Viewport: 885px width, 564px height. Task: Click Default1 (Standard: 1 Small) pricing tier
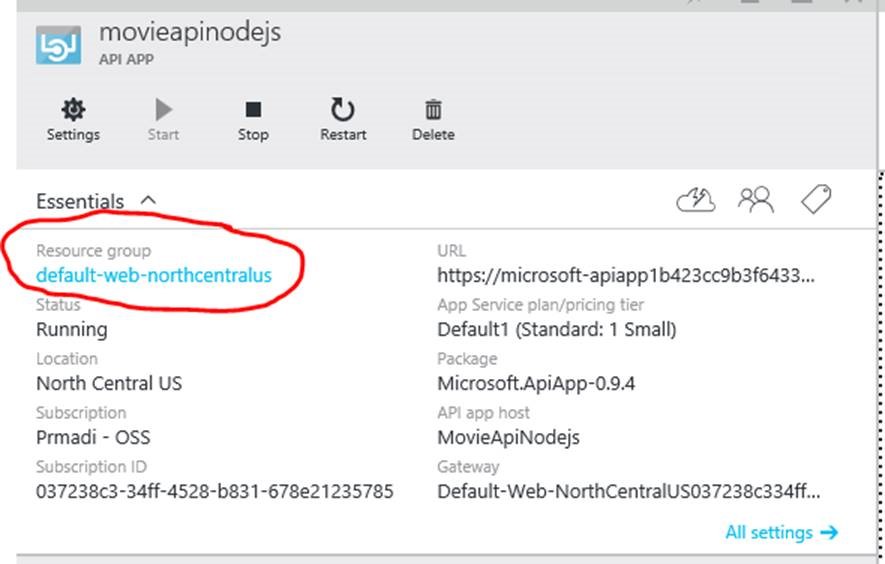[x=557, y=329]
